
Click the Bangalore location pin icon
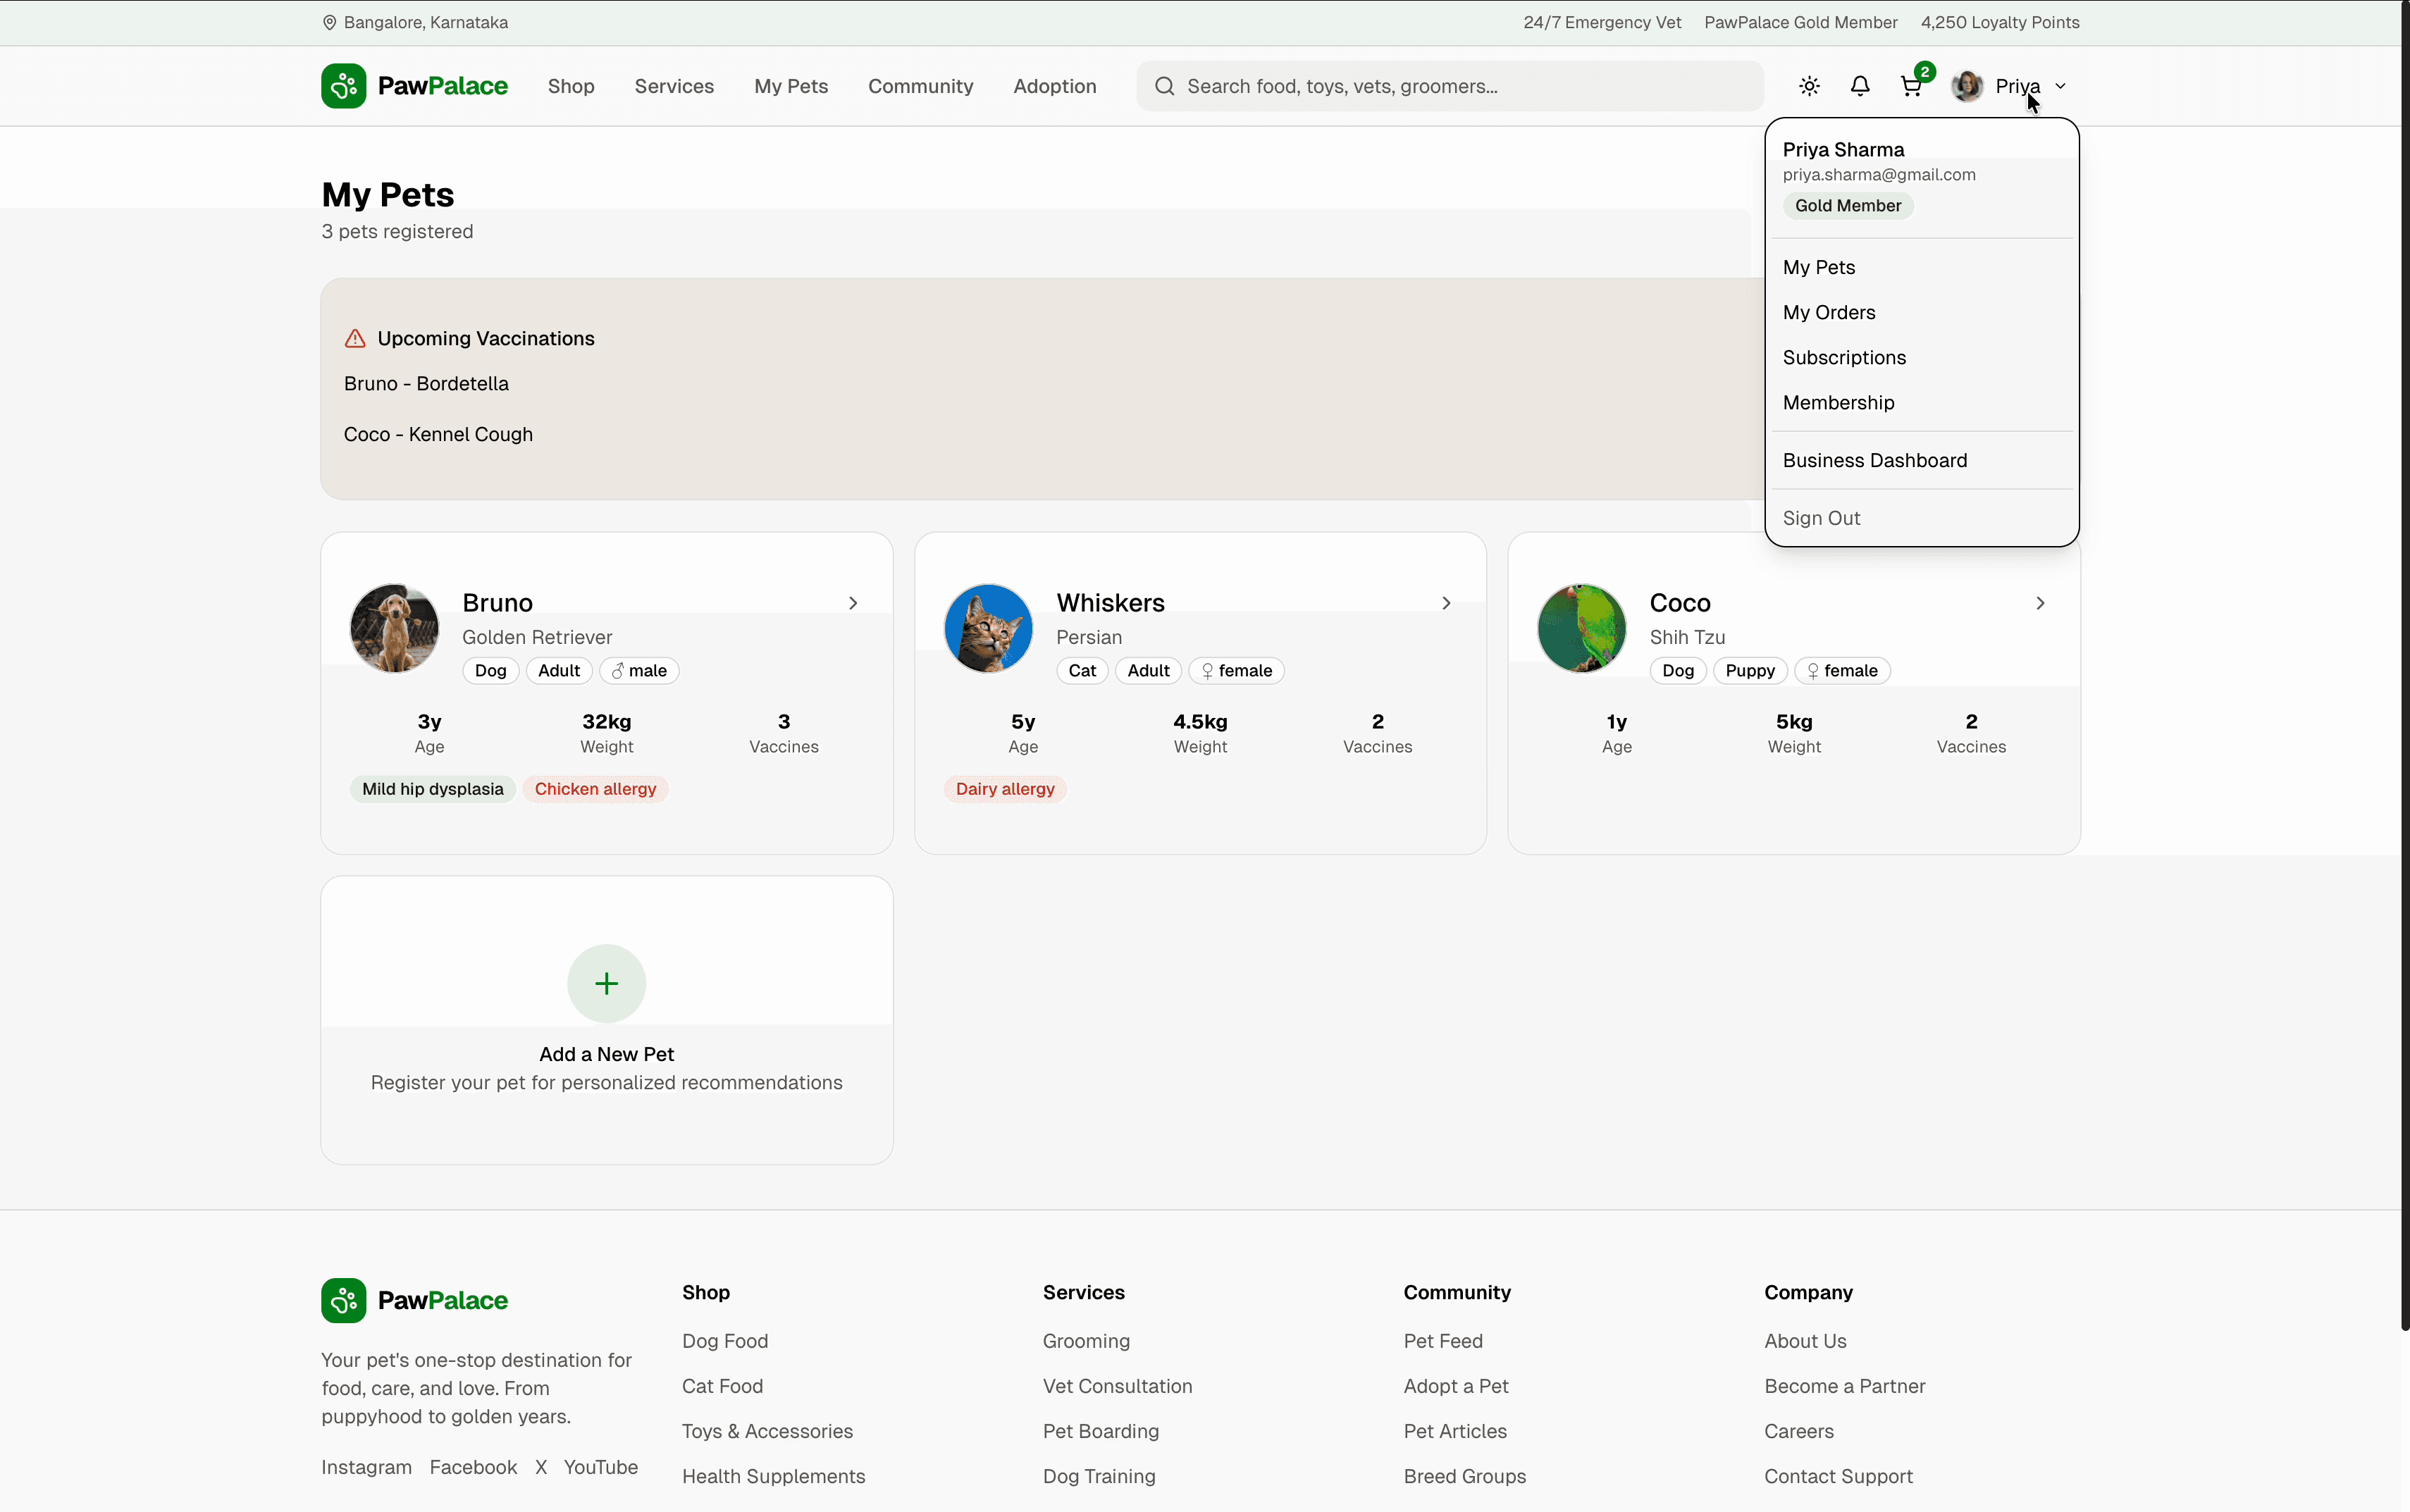pos(329,22)
